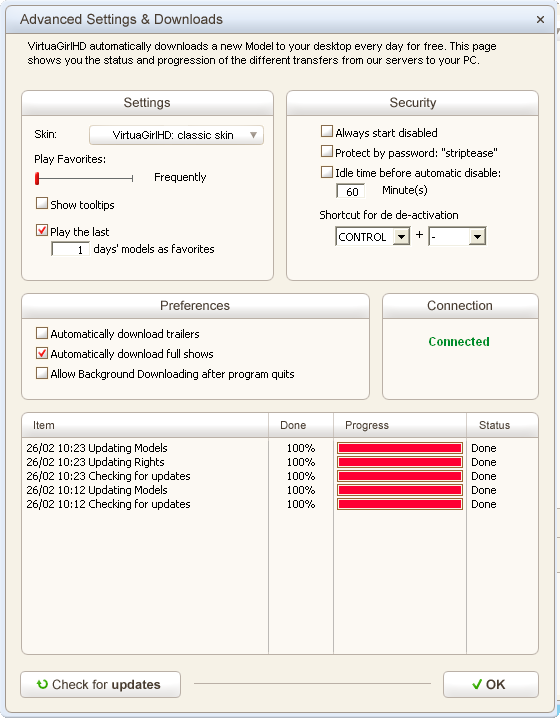Close the Advanced Settings dialog with X
560x718 pixels.
540,20
